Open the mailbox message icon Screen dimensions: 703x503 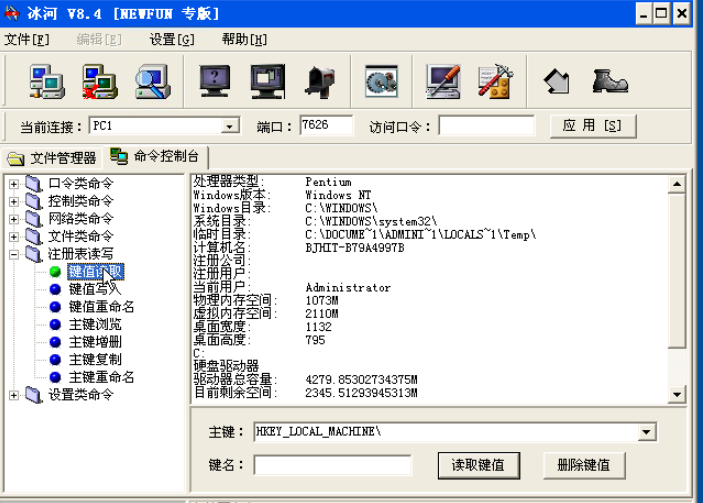(x=321, y=82)
